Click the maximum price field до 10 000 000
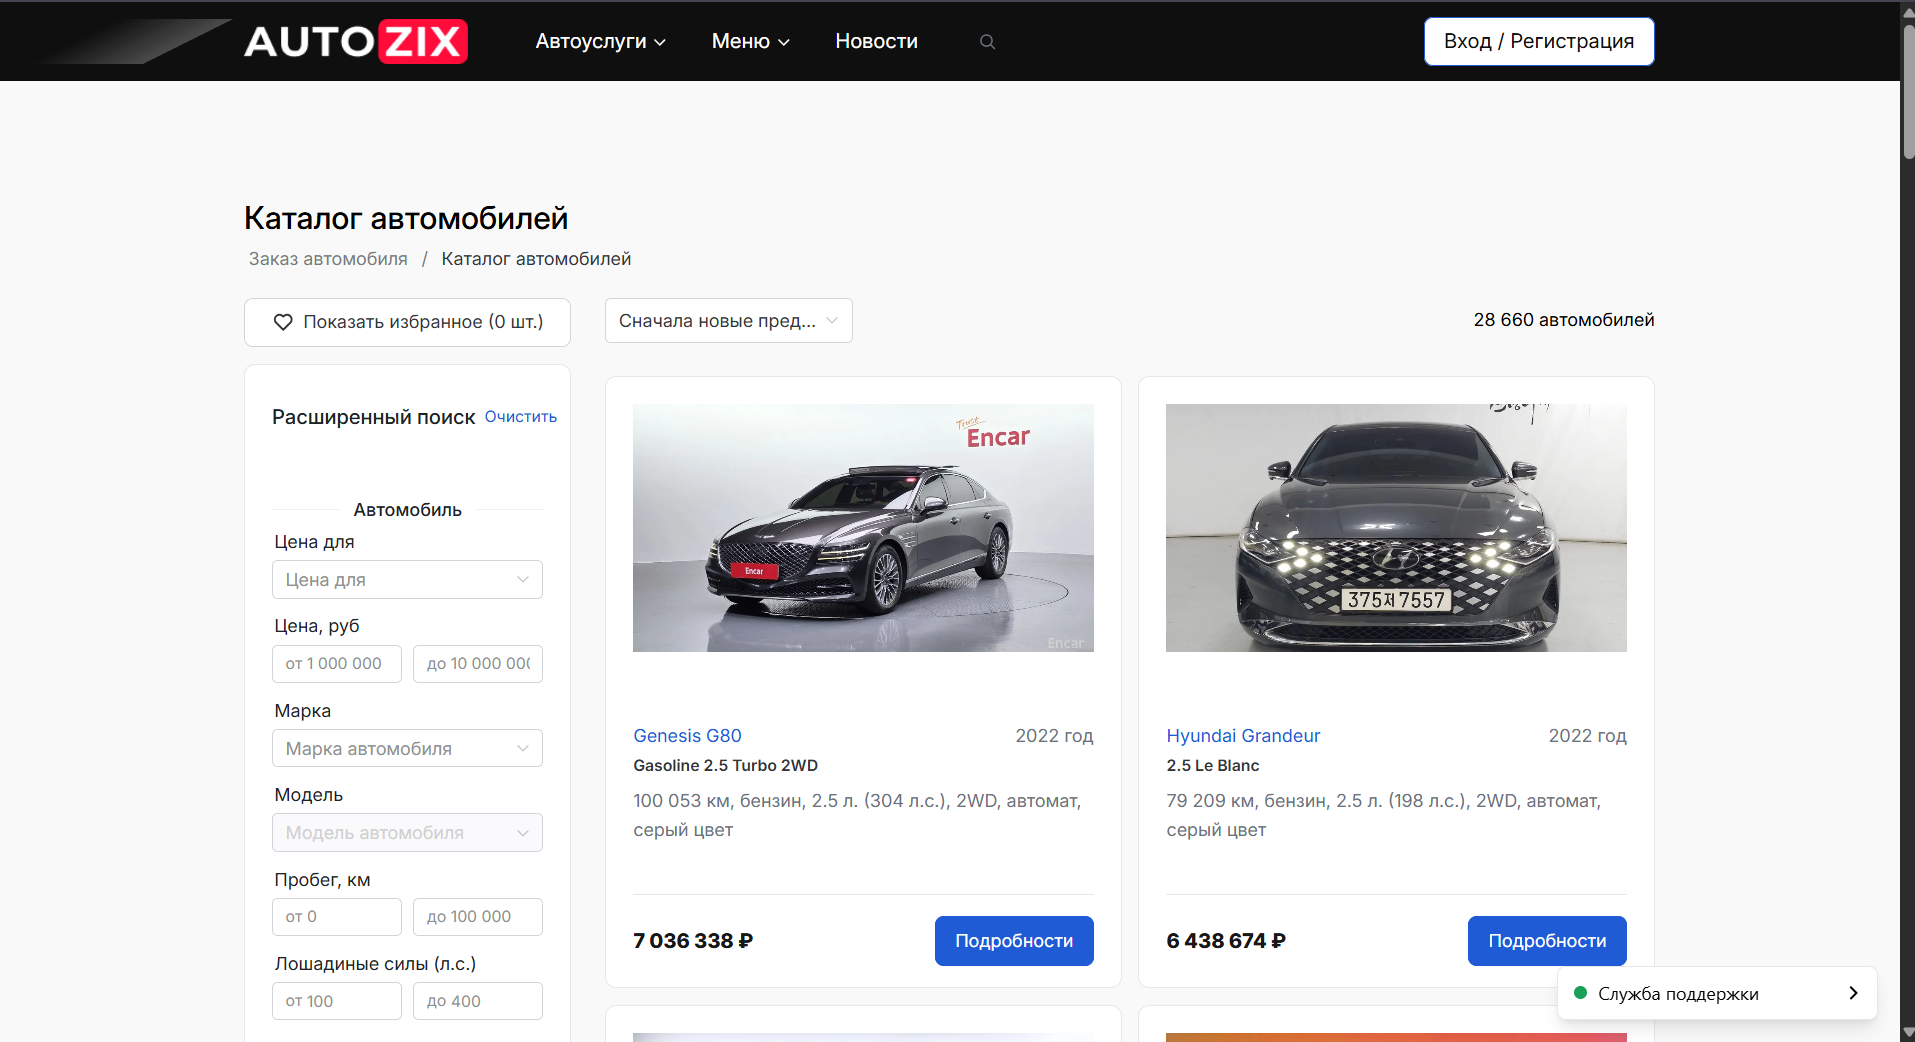The image size is (1915, 1042). (478, 664)
